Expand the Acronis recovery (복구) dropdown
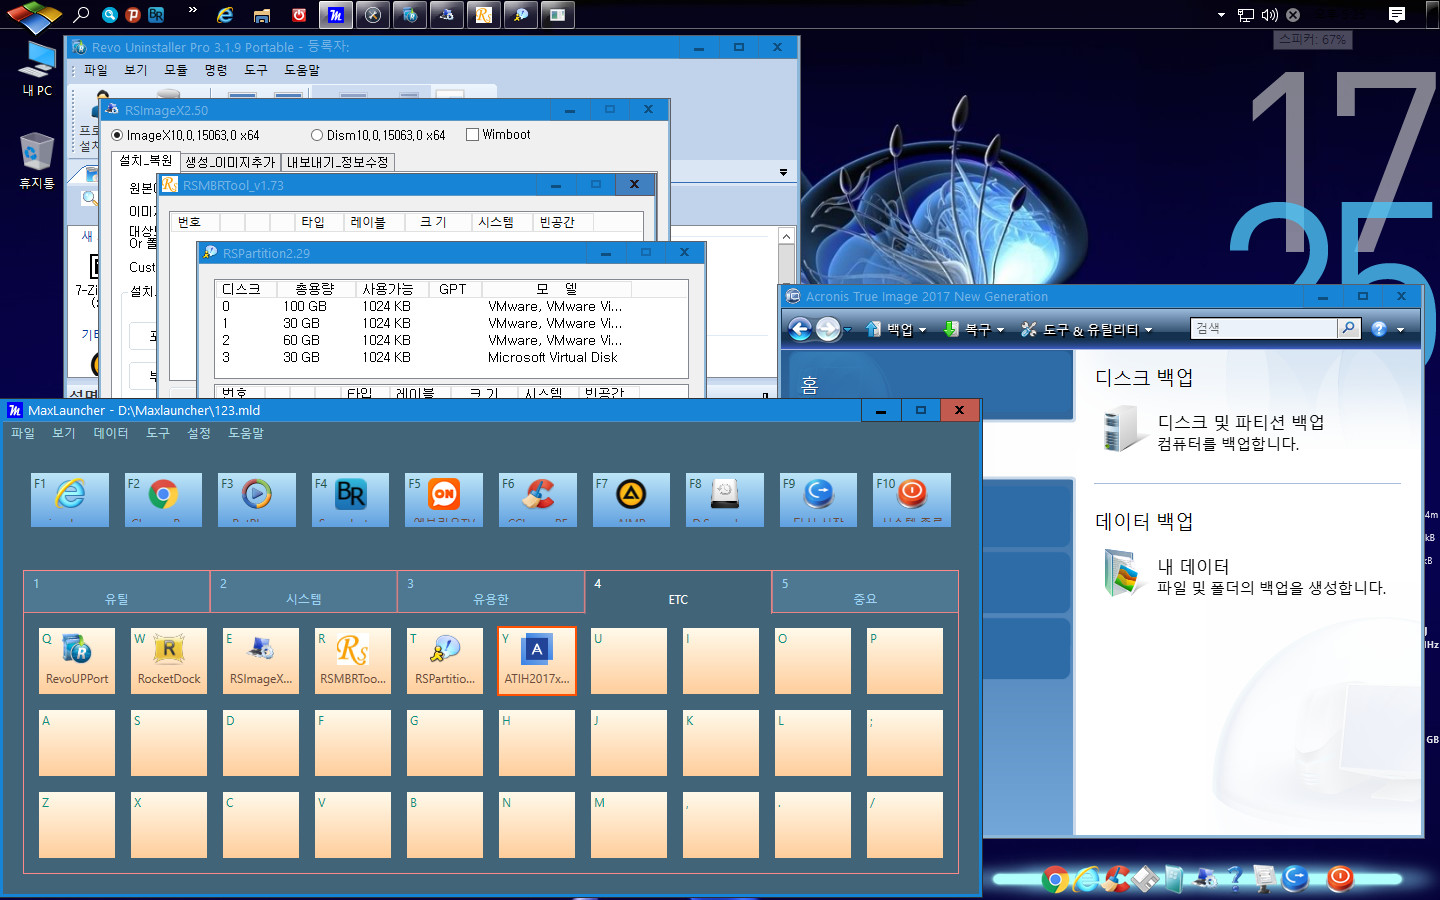The image size is (1440, 900). pyautogui.click(x=1000, y=330)
